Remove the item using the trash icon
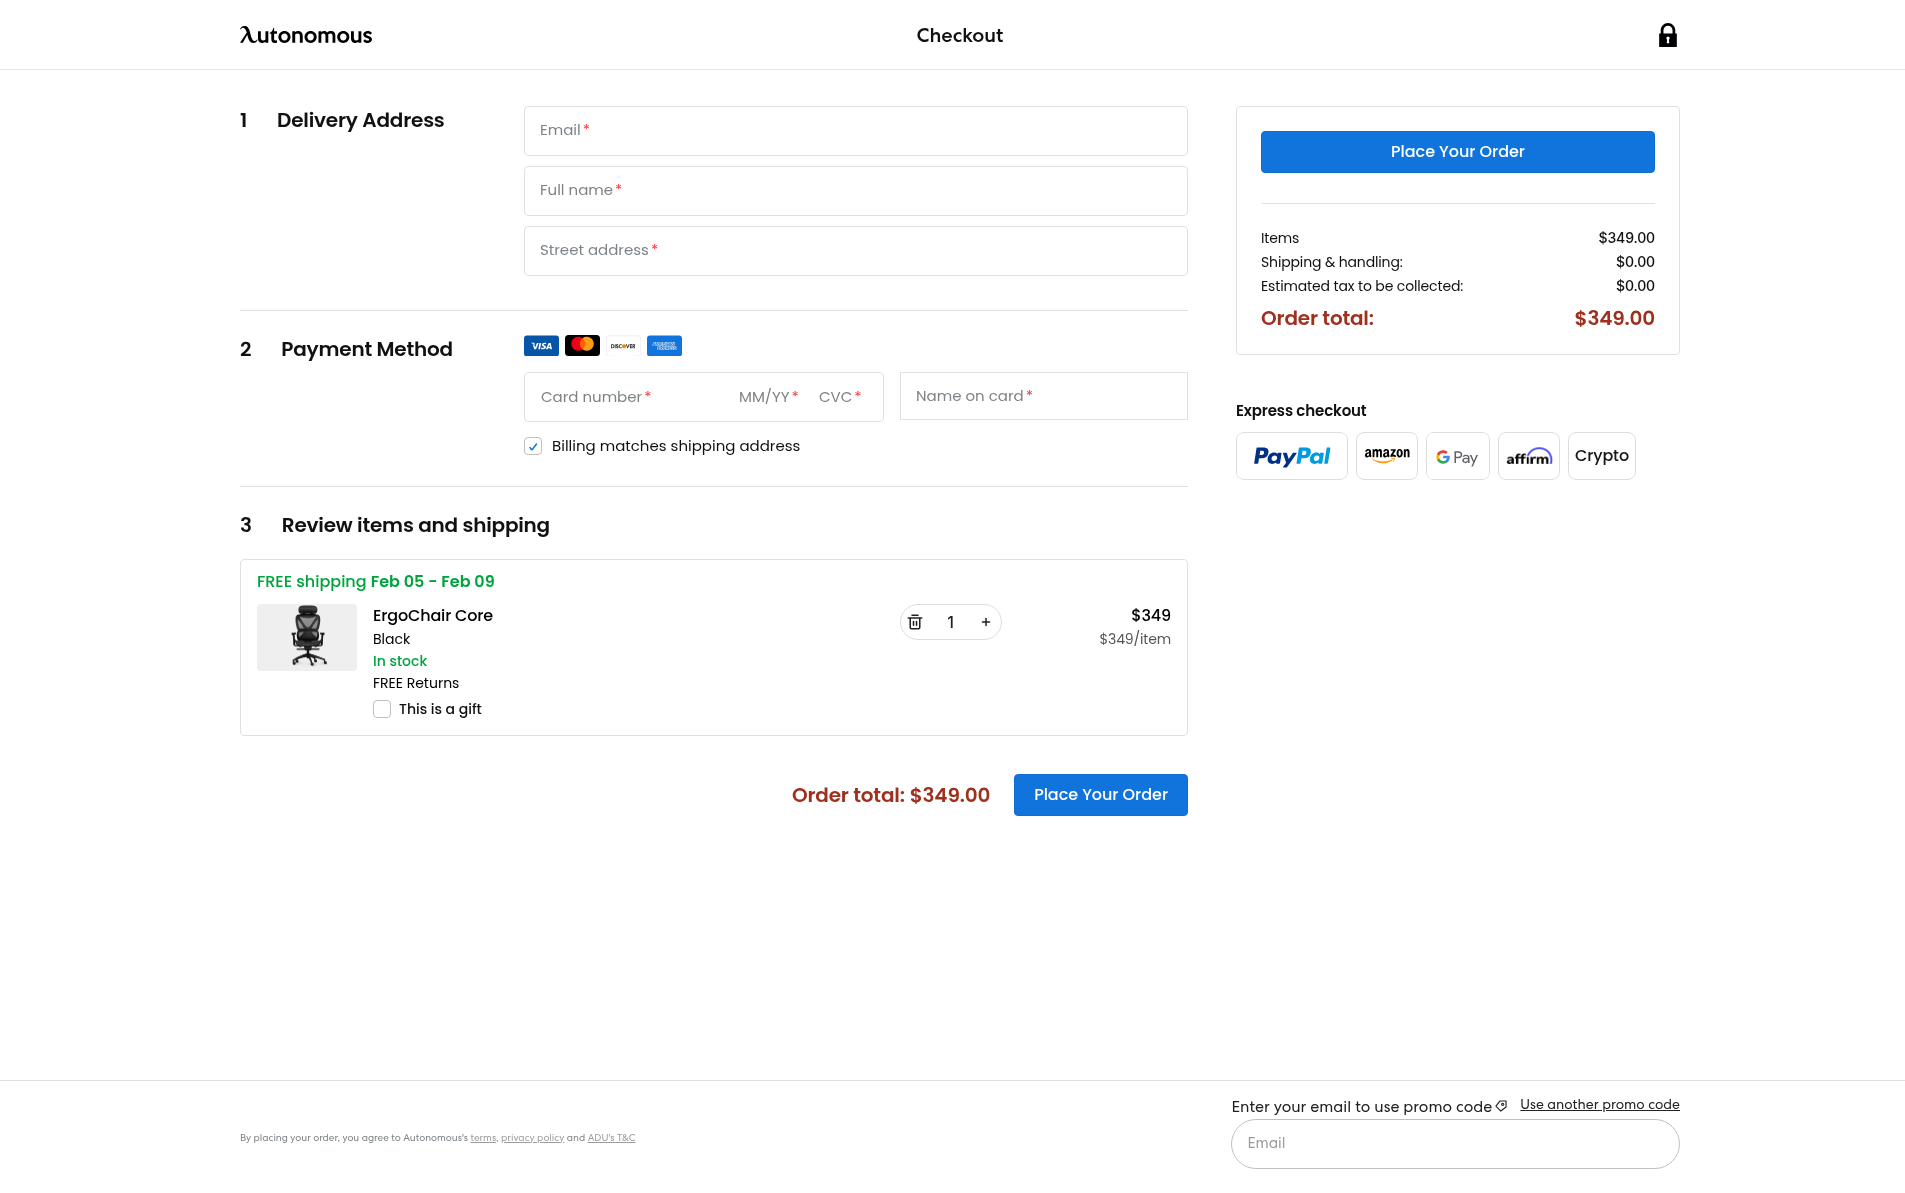Screen dimensions: 1905x1193 coord(915,622)
